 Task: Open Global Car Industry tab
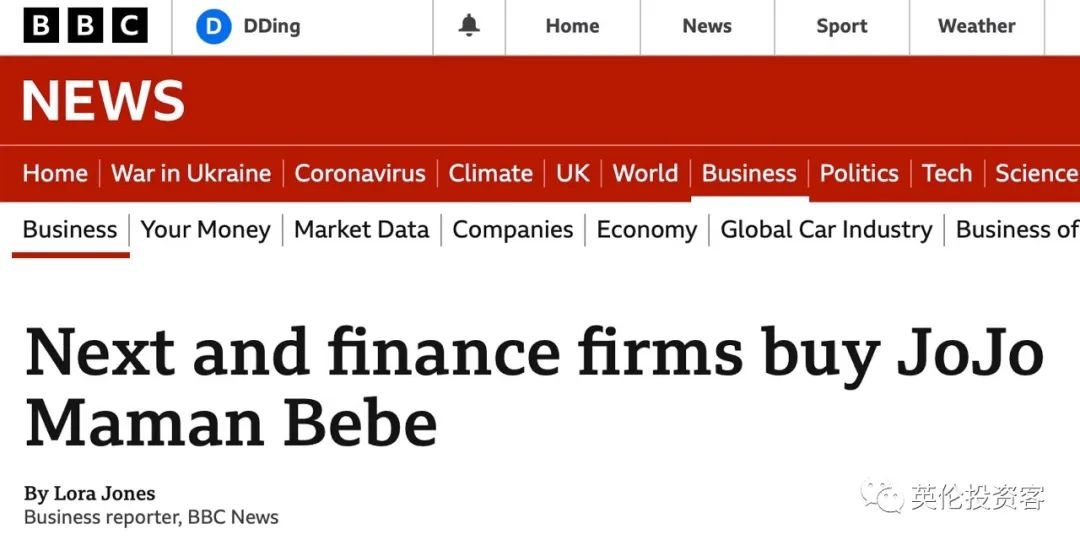[x=826, y=230]
